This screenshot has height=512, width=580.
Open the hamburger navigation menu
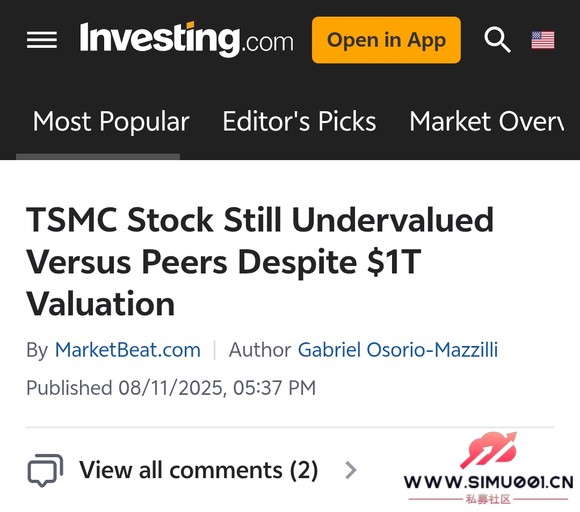pyautogui.click(x=42, y=40)
